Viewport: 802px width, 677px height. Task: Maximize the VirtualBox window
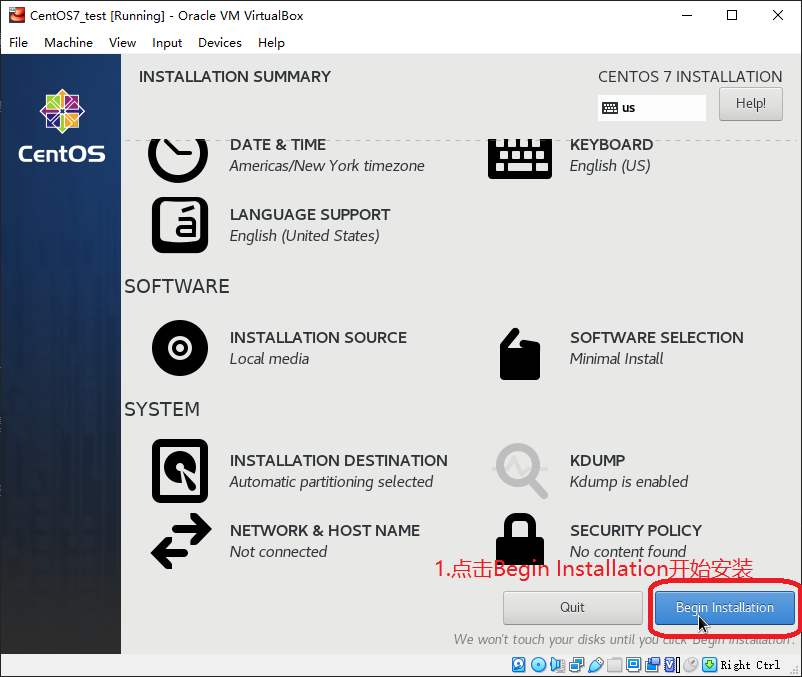(x=732, y=15)
